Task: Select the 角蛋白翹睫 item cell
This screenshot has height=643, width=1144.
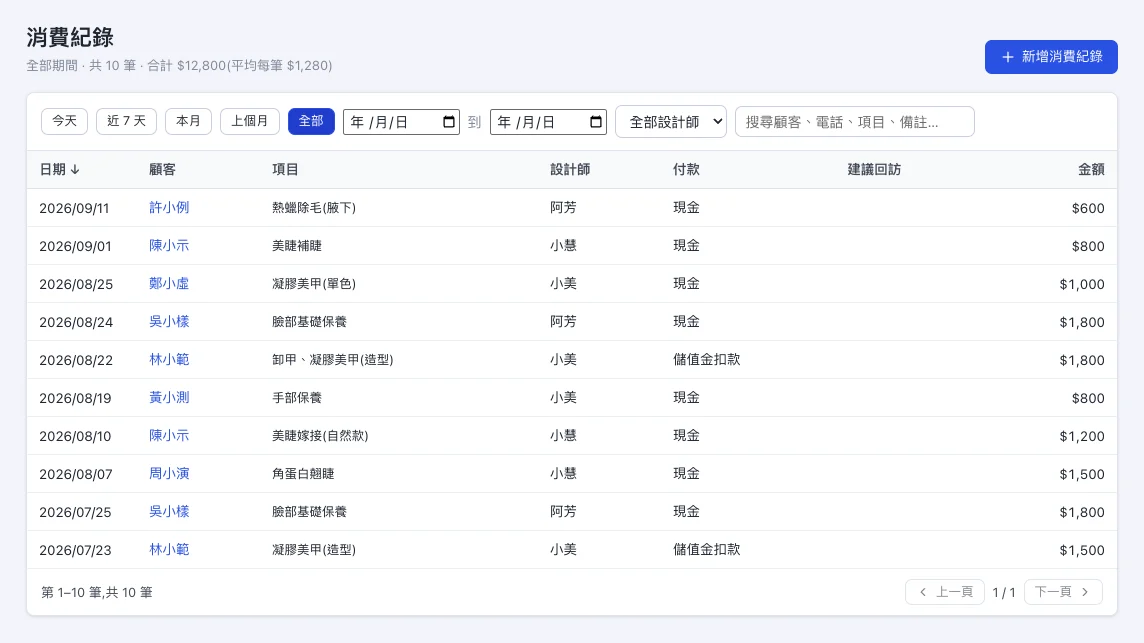Action: (x=303, y=474)
